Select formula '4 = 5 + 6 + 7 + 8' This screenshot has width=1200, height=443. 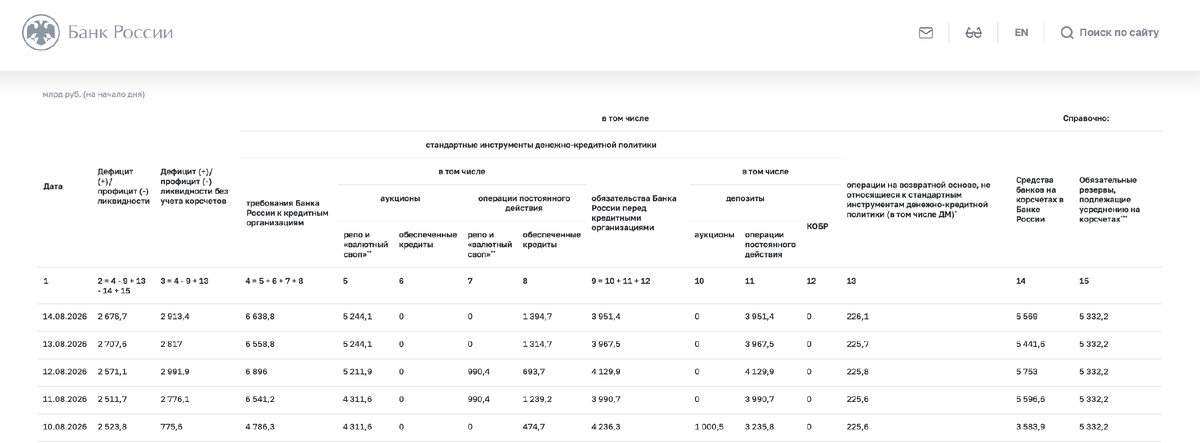[274, 281]
